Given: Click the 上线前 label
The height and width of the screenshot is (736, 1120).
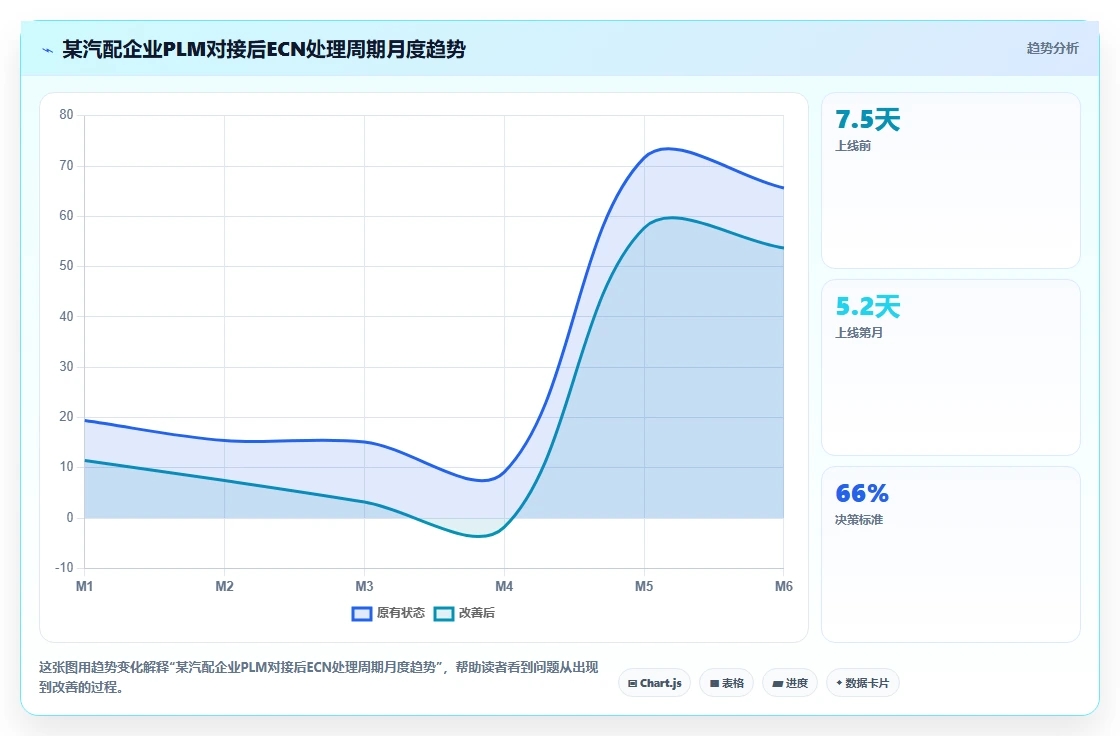Looking at the screenshot, I should coord(853,146).
